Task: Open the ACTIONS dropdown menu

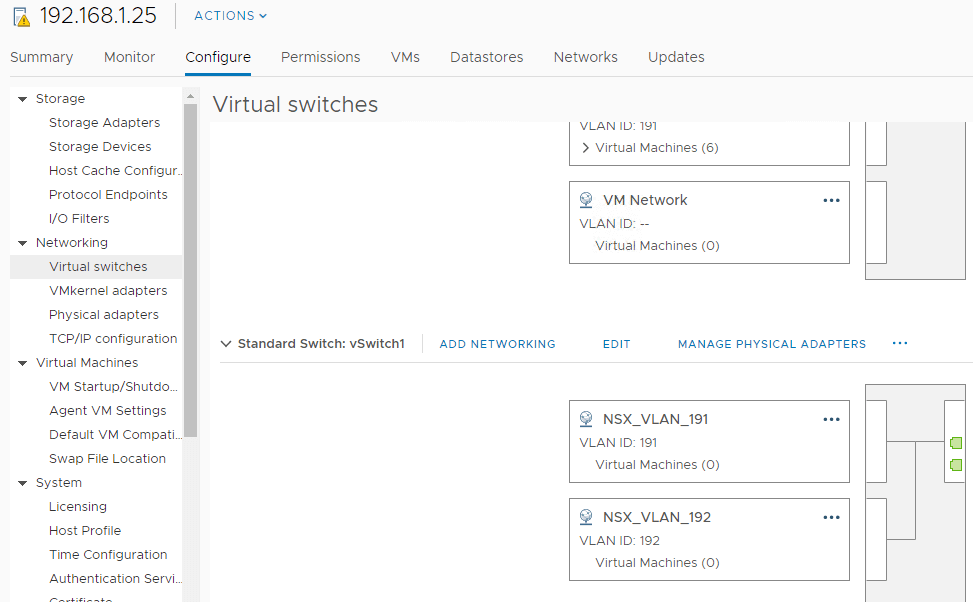Action: coord(230,16)
